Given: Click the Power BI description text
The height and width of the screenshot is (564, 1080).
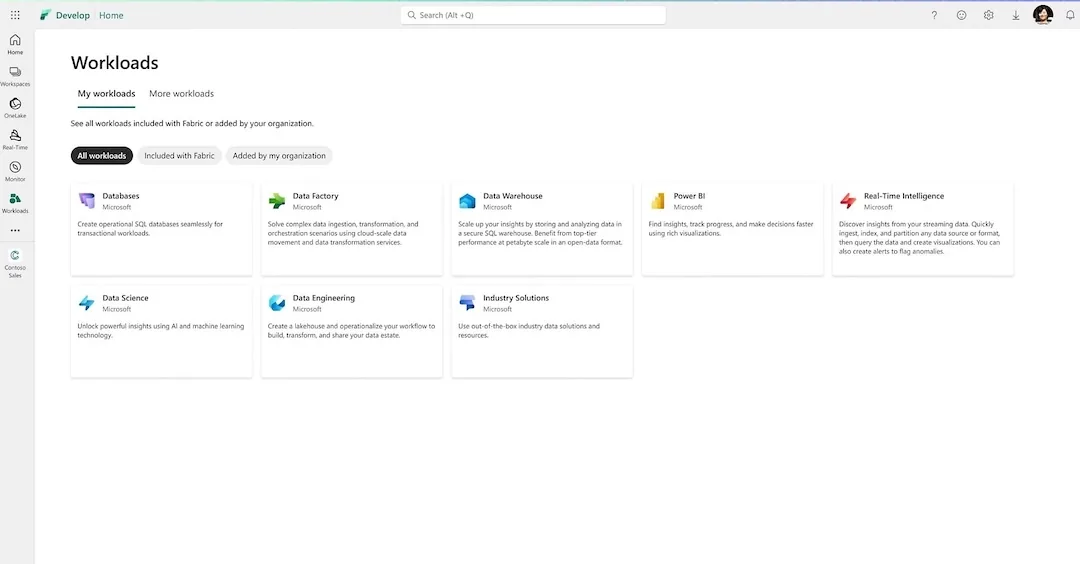Looking at the screenshot, I should 731,229.
